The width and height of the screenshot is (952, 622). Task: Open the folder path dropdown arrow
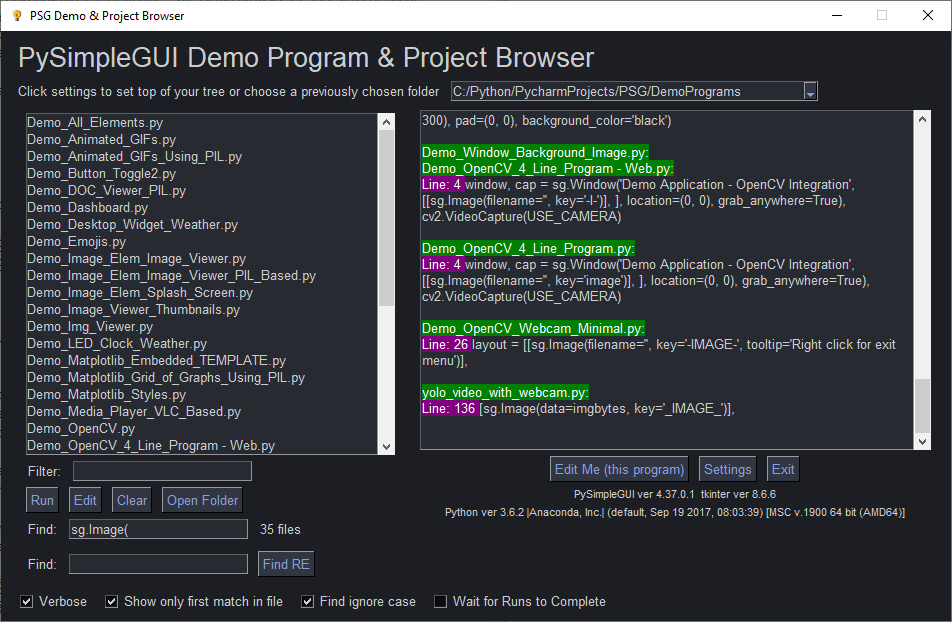tap(810, 92)
